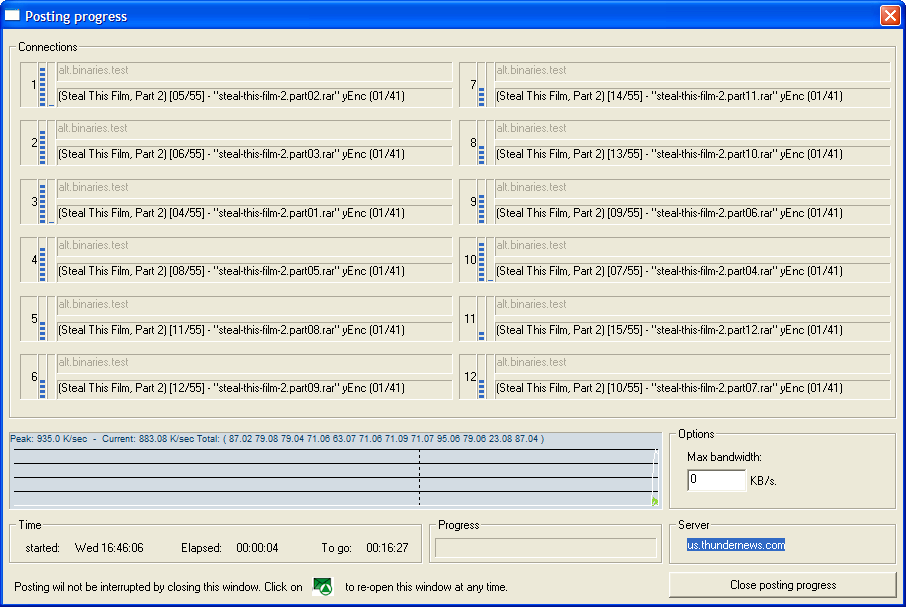Click the posting Progress bar
This screenshot has width=906, height=607.
[x=545, y=548]
